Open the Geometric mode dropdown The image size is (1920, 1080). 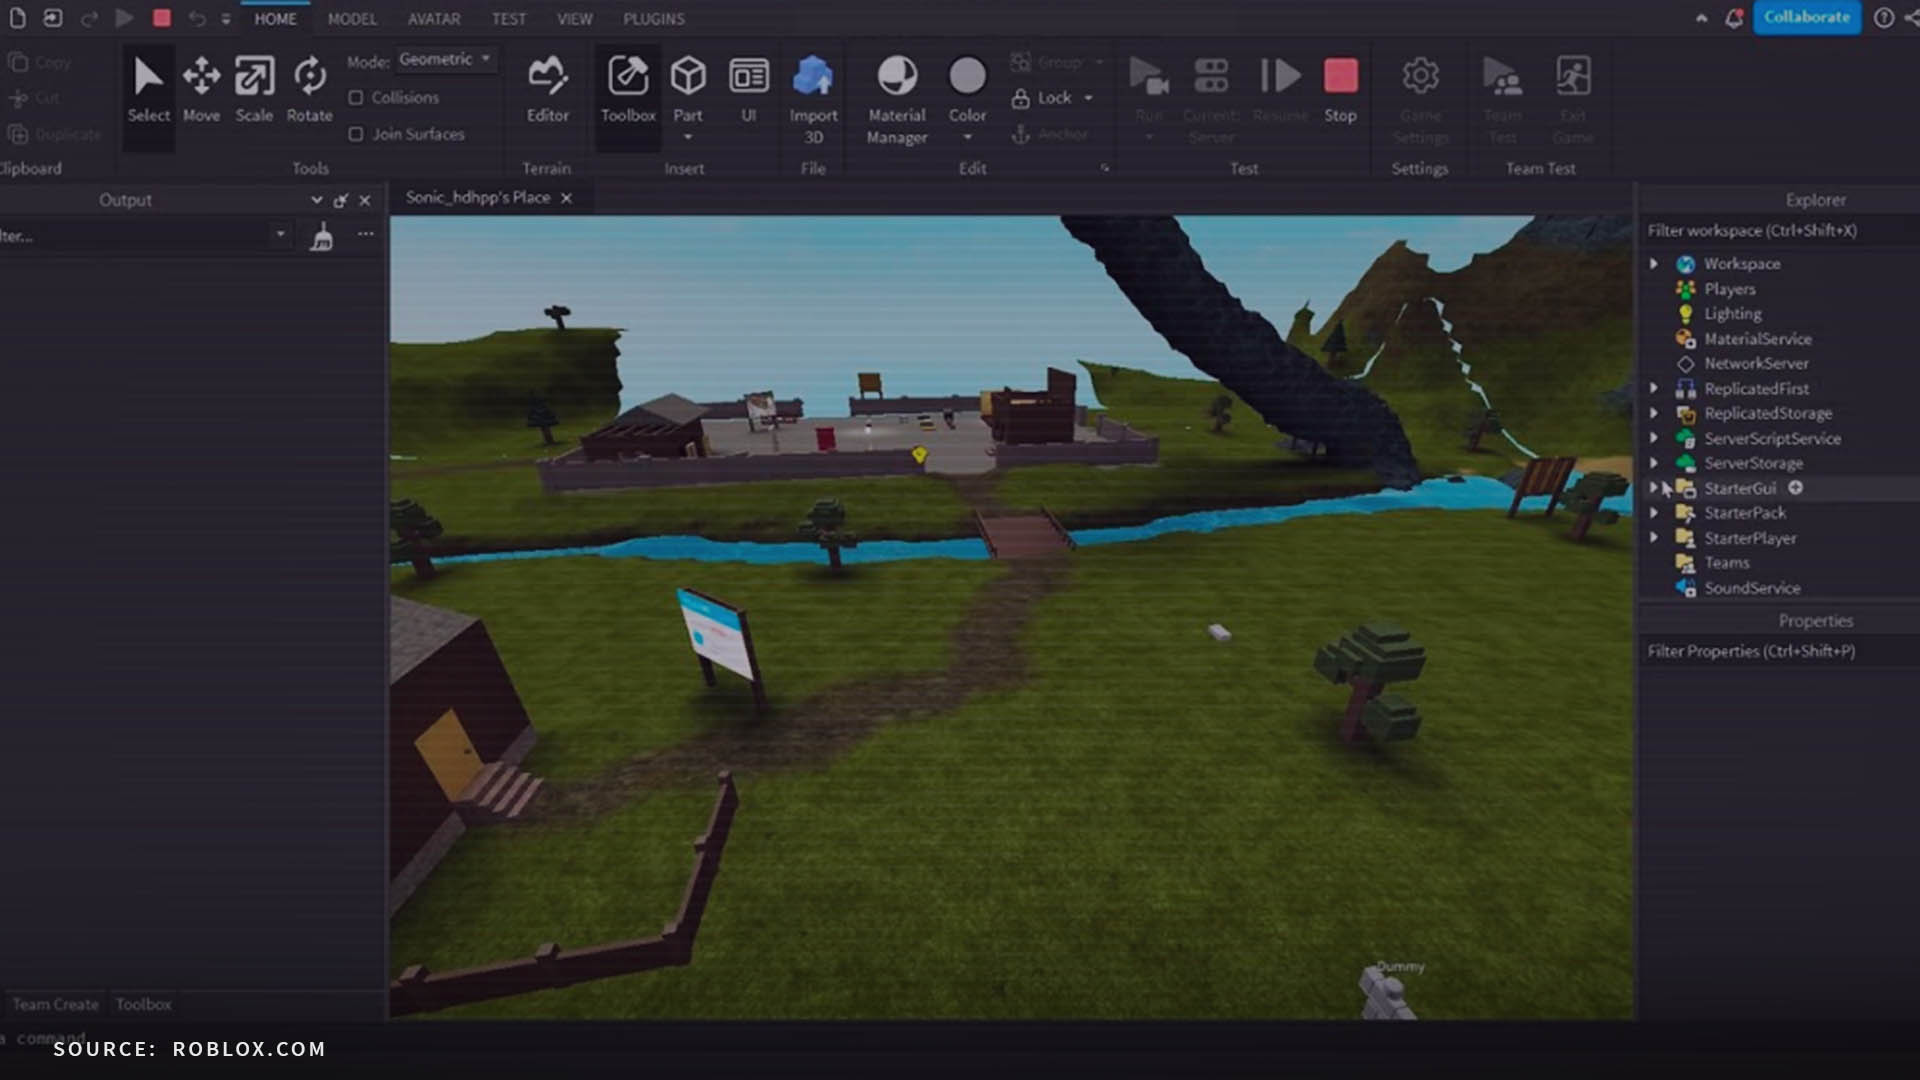pyautogui.click(x=445, y=59)
